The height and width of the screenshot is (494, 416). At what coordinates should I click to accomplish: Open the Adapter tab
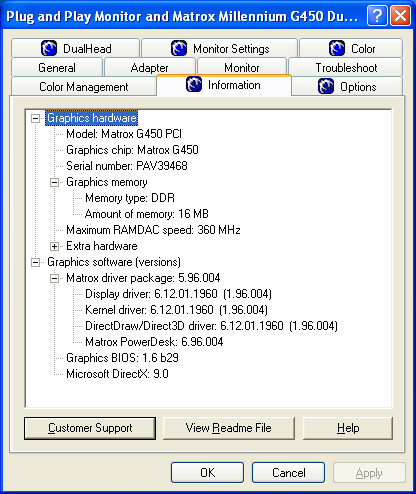point(149,68)
